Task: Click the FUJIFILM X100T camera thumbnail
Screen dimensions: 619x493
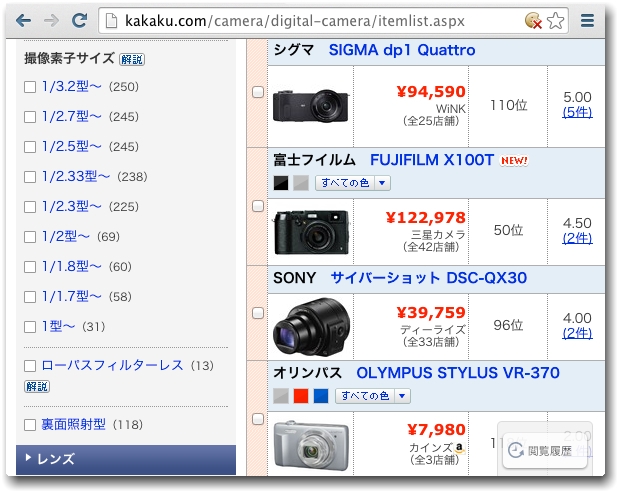Action: 311,232
